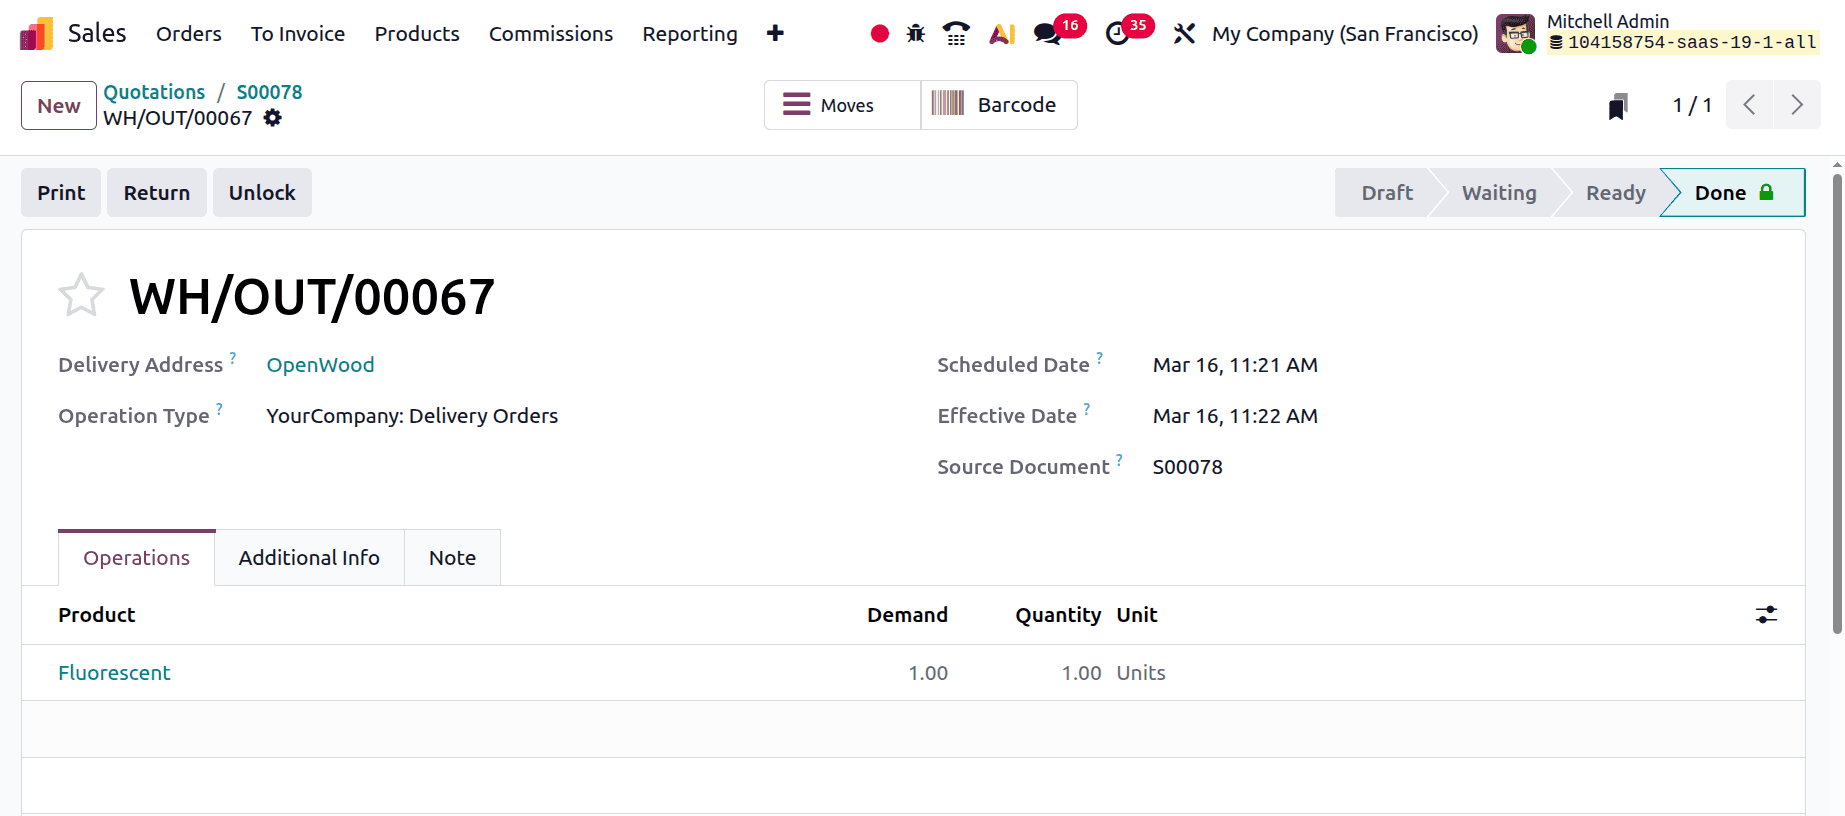1845x816 pixels.
Task: Open the OpenWood delivery address link
Action: pos(320,365)
